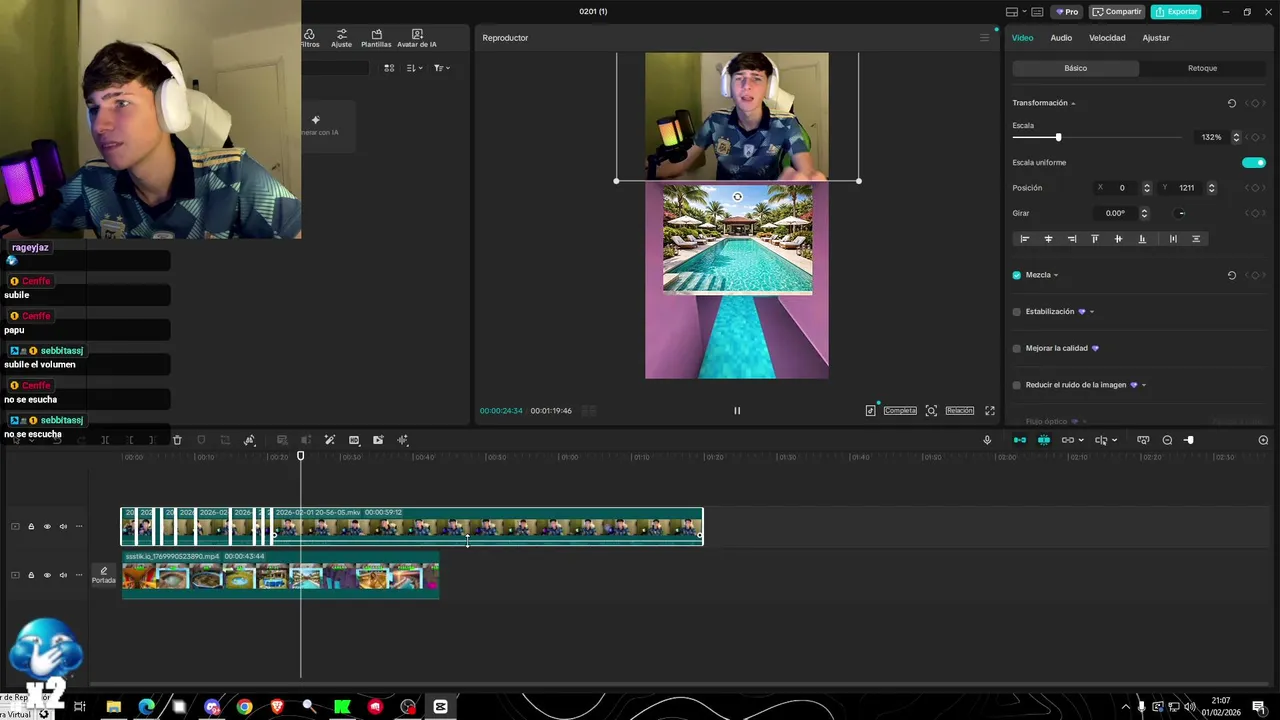Viewport: 1280px width, 720px height.
Task: Click the sparkle waveform icon above timeline
Action: (403, 440)
